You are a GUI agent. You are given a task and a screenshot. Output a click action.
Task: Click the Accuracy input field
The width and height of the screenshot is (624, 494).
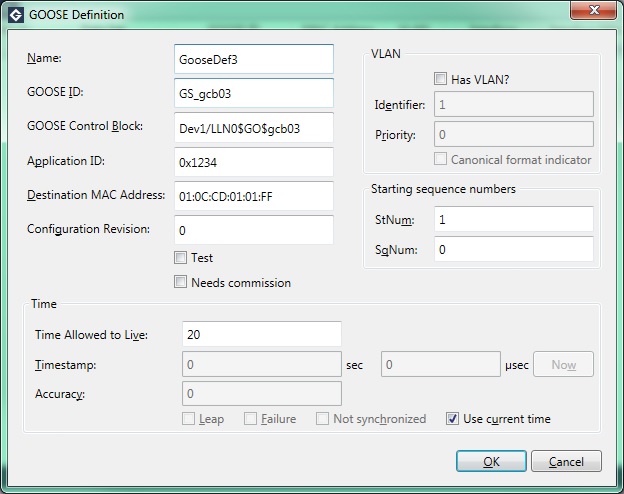click(262, 394)
